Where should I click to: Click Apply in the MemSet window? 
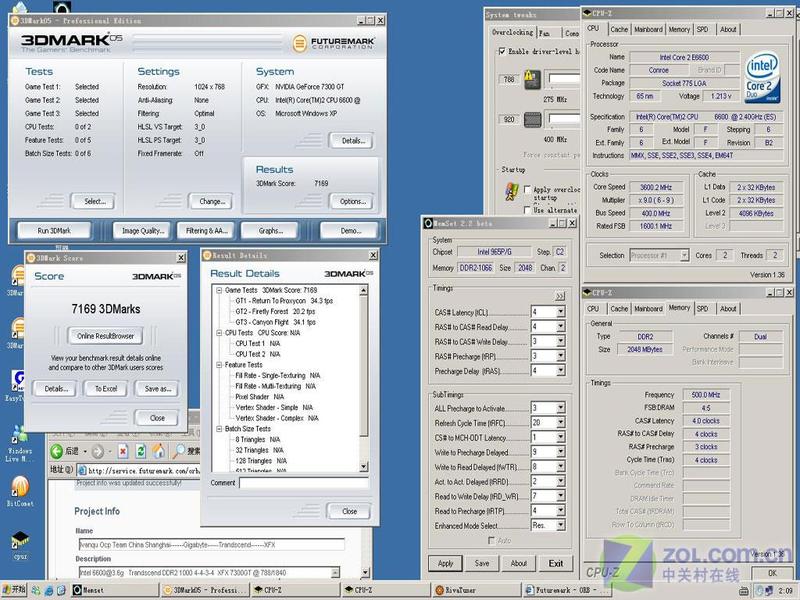coord(445,563)
